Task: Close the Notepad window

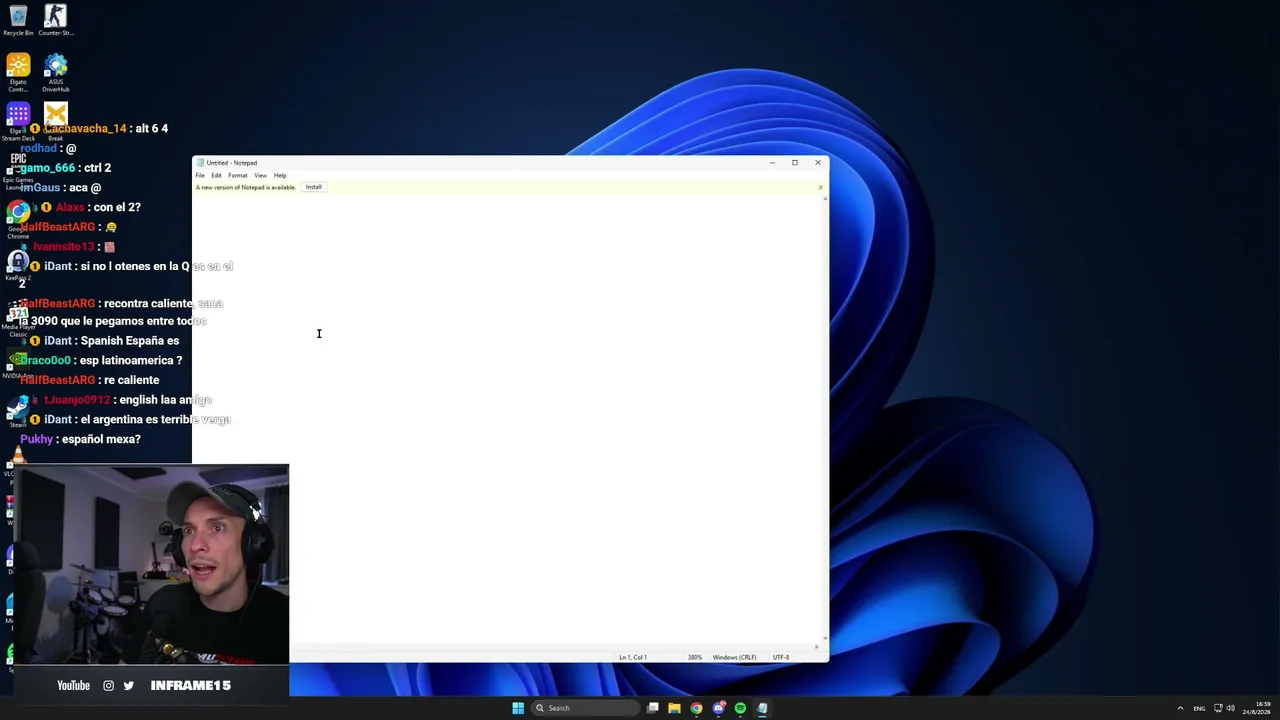Action: tap(818, 162)
